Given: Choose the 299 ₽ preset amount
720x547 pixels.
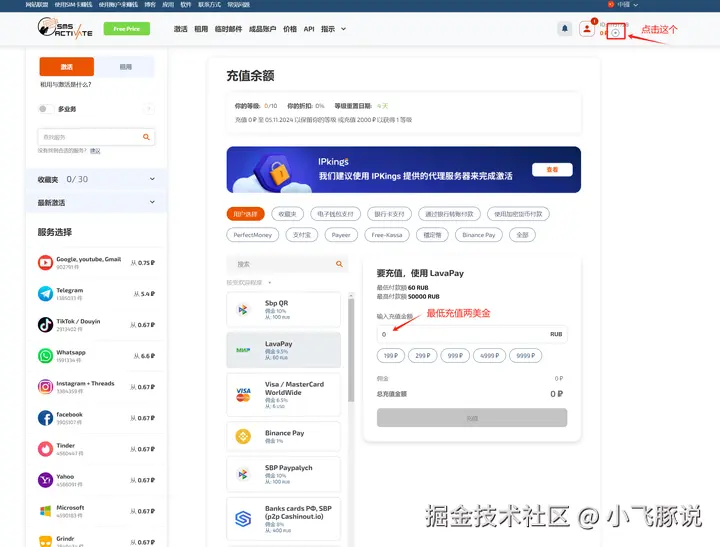Looking at the screenshot, I should tap(422, 355).
